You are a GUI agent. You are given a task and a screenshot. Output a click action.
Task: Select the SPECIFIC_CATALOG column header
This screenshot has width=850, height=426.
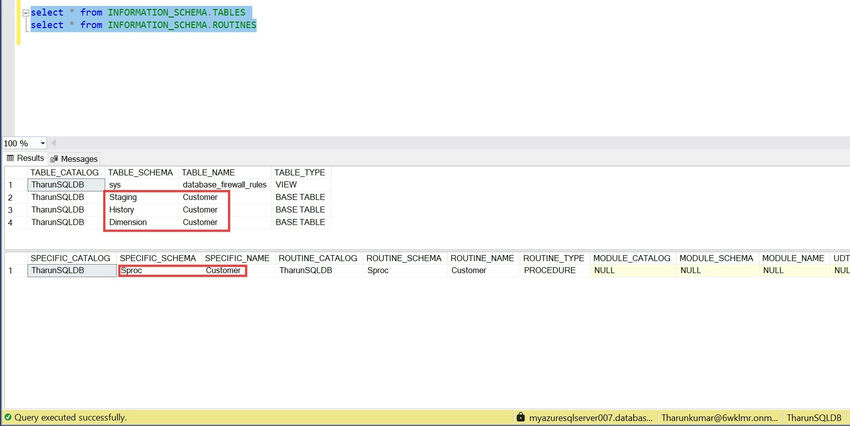click(72, 258)
